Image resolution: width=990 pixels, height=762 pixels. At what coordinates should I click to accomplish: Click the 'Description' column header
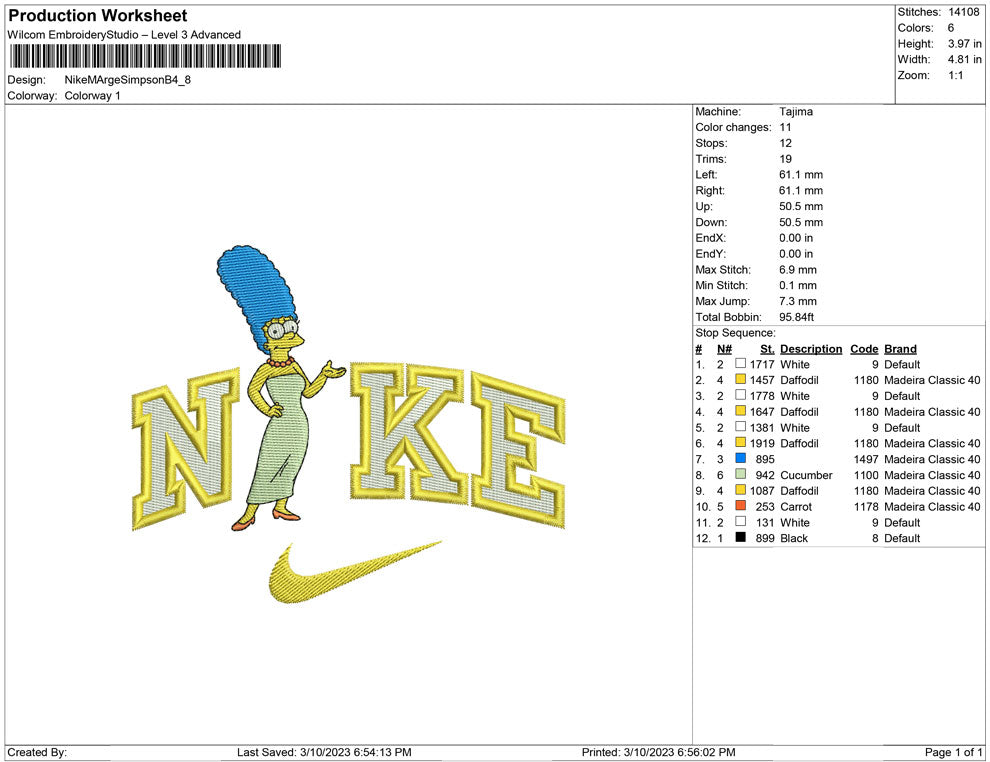(811, 349)
